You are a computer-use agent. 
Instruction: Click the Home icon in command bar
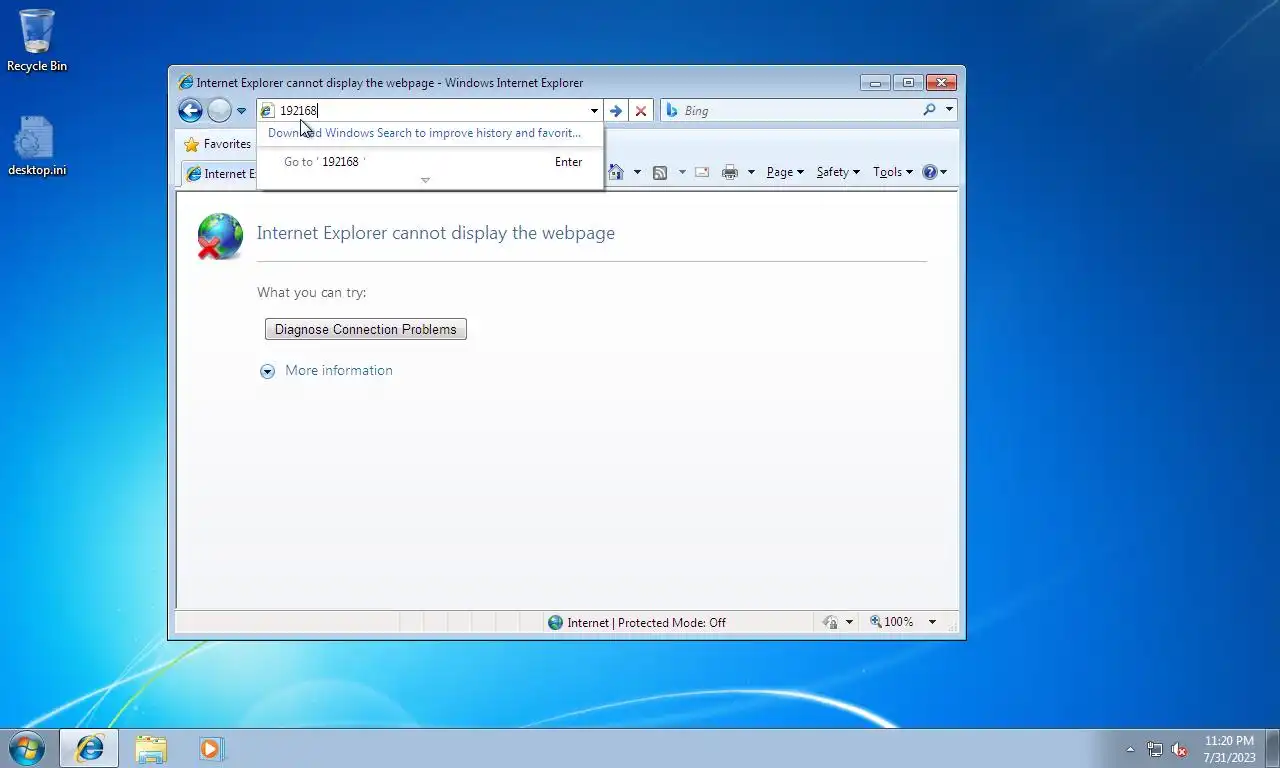point(616,172)
